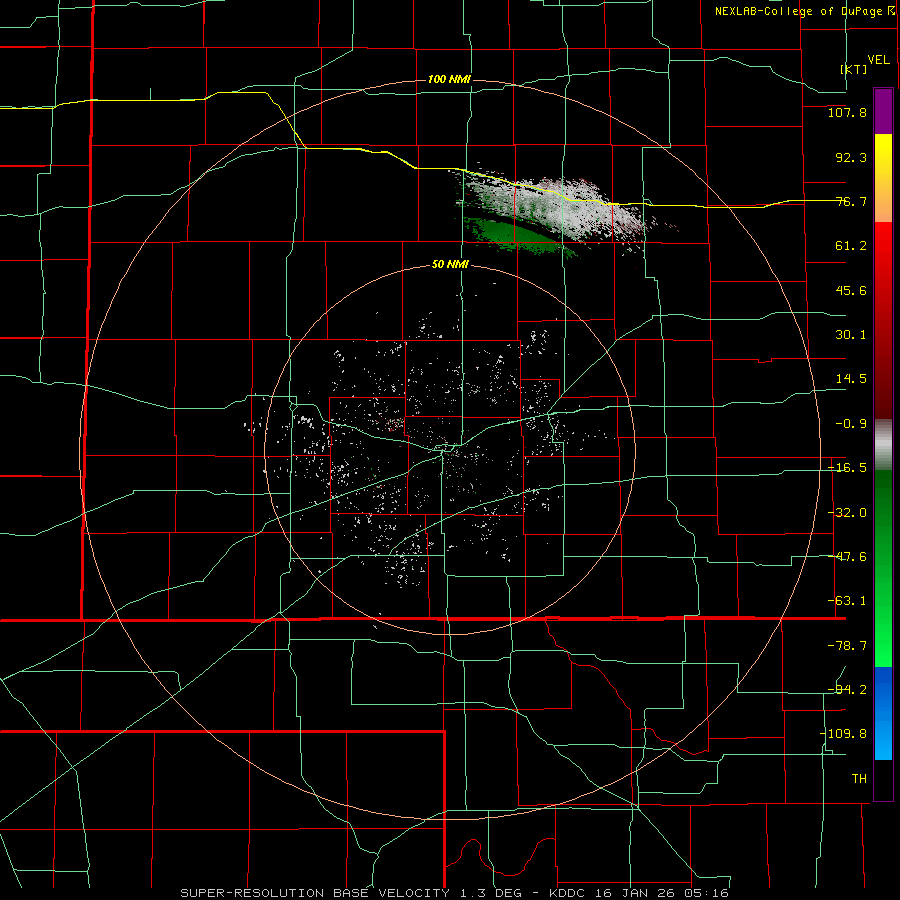The width and height of the screenshot is (900, 900).
Task: Click the -32.0 velocity scale value
Action: [x=847, y=513]
